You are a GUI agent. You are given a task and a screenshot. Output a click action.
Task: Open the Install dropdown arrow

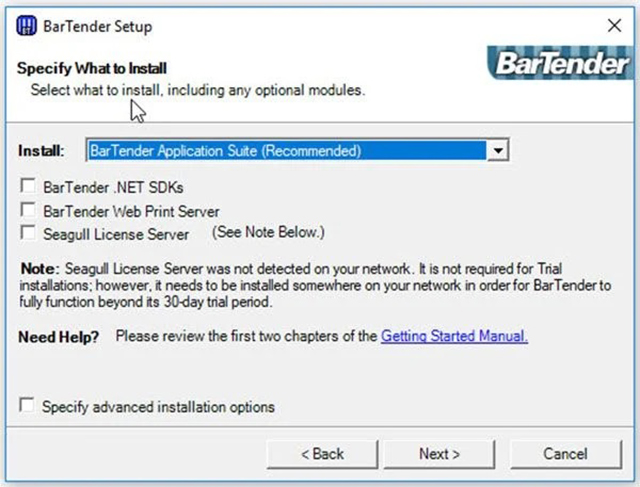(x=498, y=150)
